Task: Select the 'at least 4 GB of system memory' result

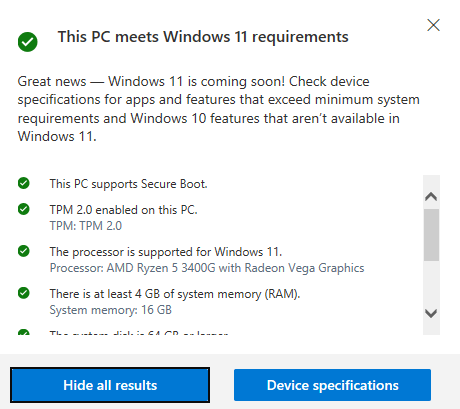Action: click(175, 294)
